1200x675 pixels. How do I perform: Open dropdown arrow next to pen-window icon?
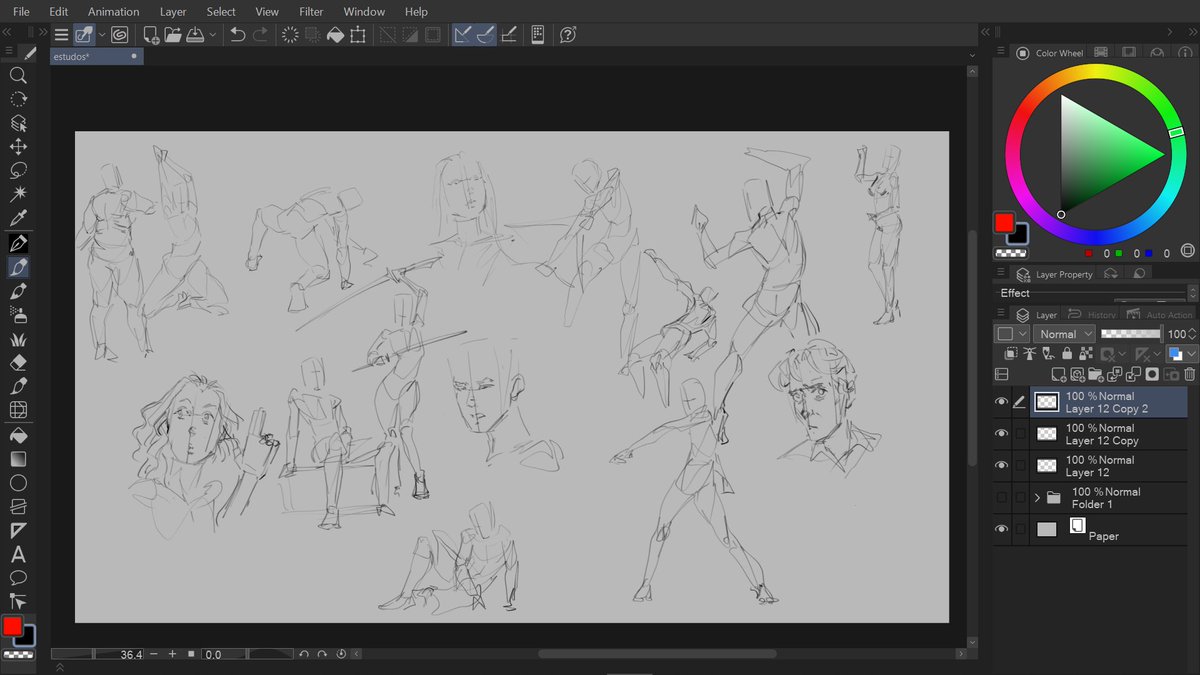tap(102, 35)
